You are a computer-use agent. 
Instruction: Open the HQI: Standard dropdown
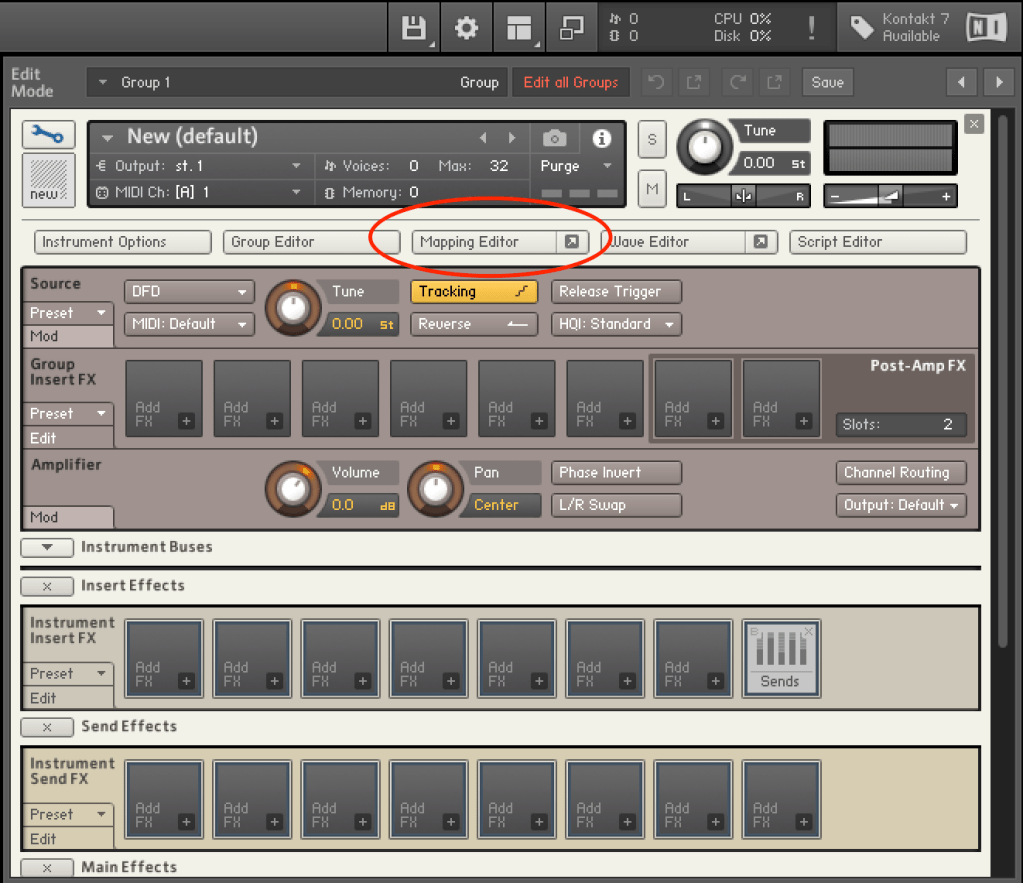point(615,324)
